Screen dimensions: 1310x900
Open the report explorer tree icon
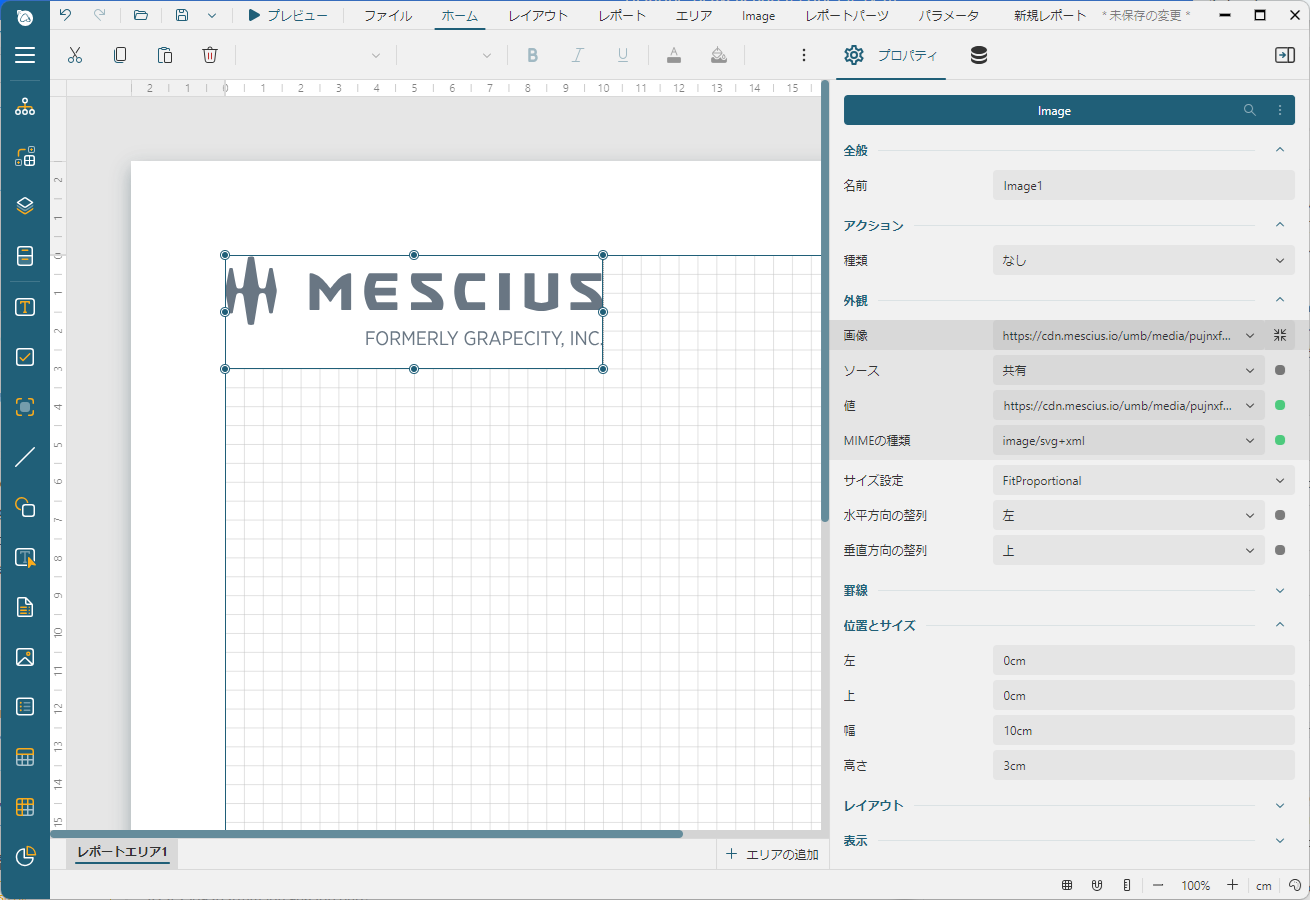[25, 107]
